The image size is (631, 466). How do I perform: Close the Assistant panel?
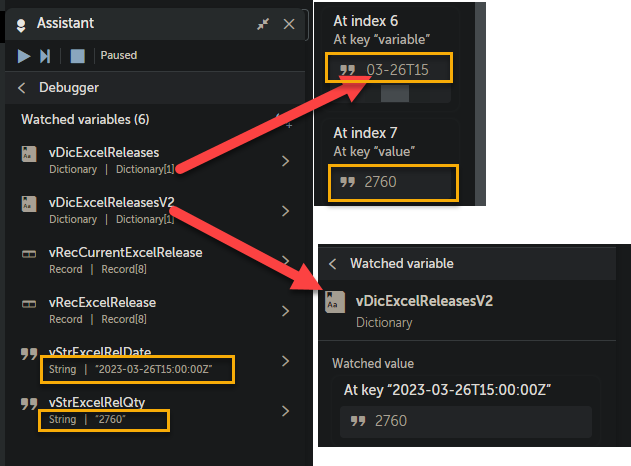click(289, 24)
